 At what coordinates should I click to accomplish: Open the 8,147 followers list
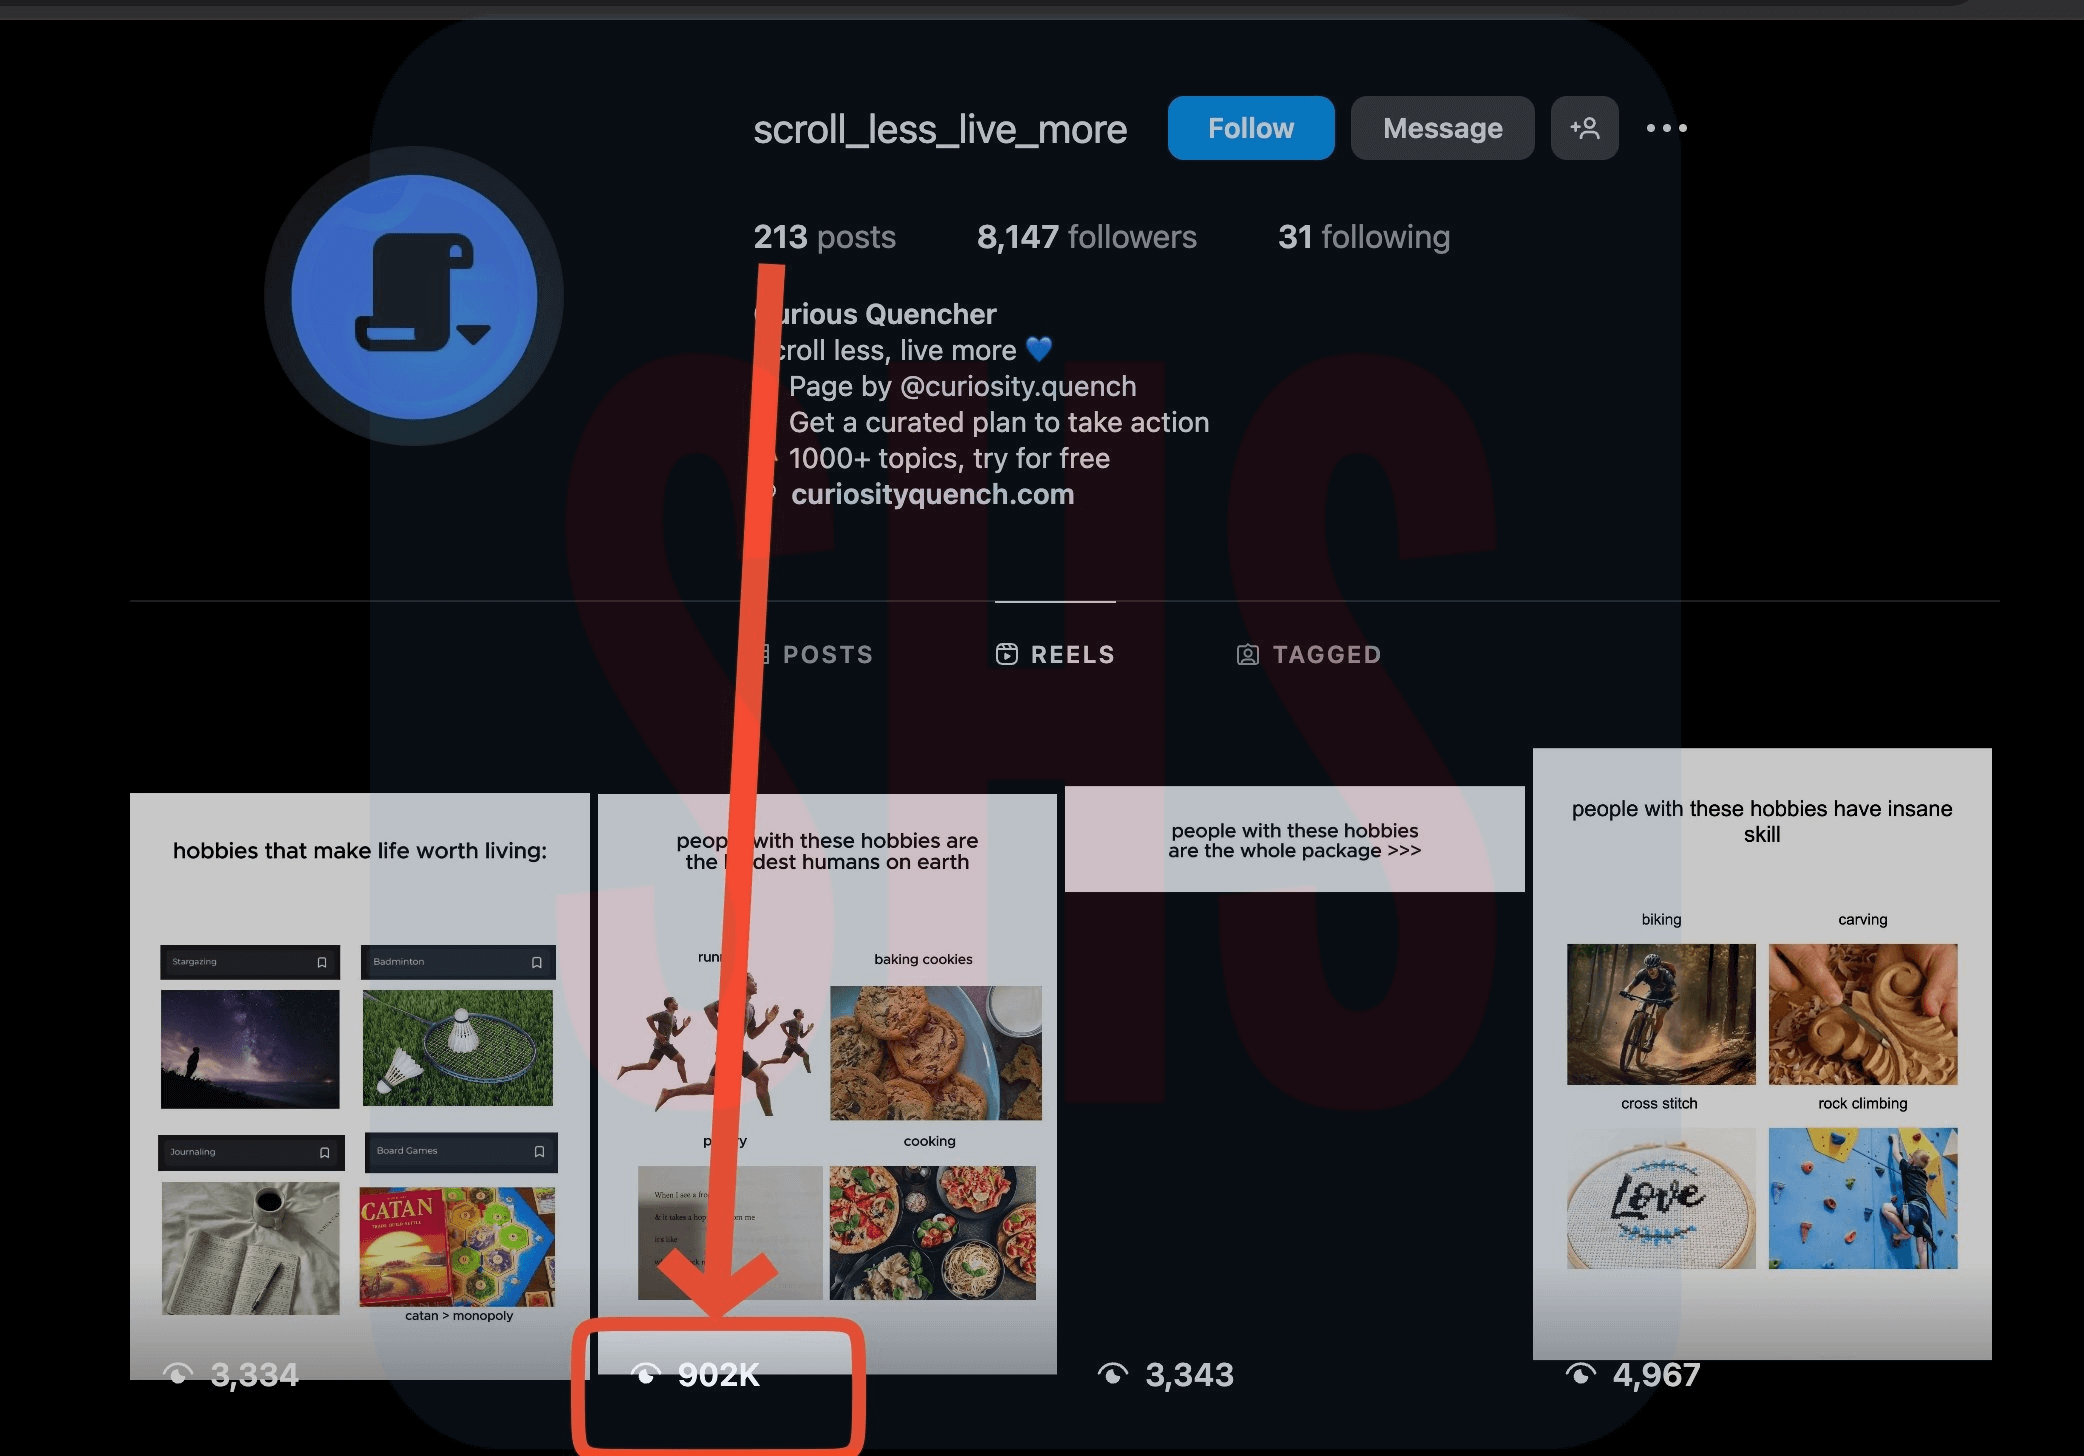click(x=1086, y=237)
